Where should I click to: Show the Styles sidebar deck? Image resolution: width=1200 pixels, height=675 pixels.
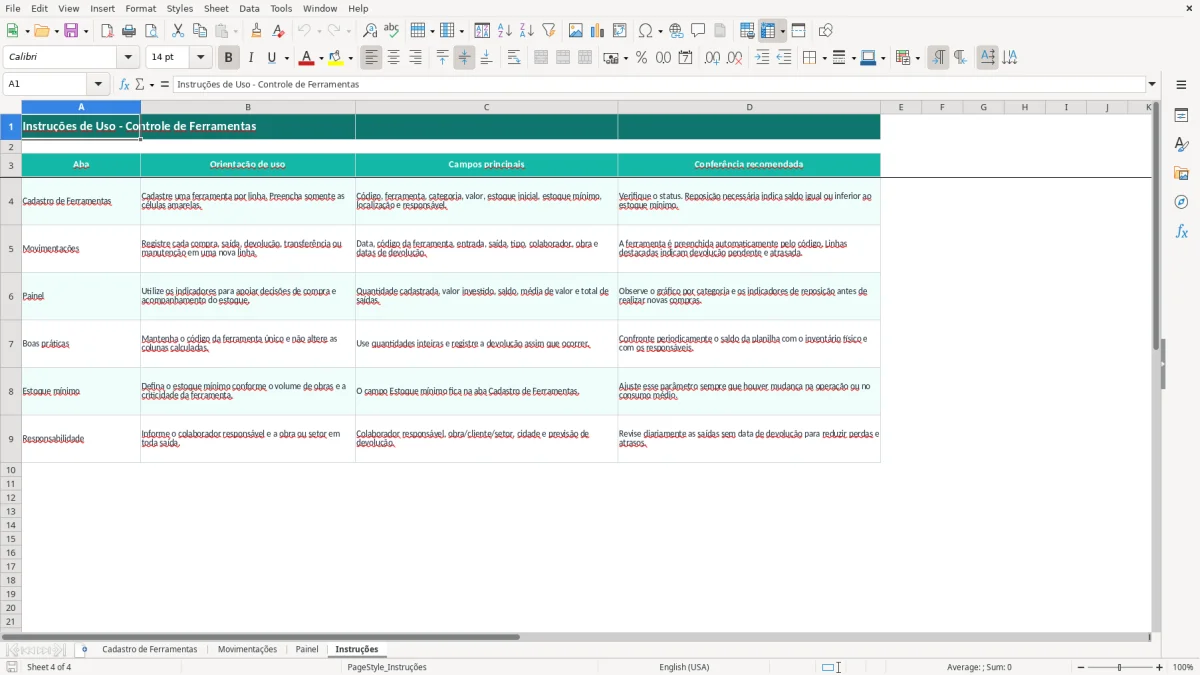(x=1181, y=144)
